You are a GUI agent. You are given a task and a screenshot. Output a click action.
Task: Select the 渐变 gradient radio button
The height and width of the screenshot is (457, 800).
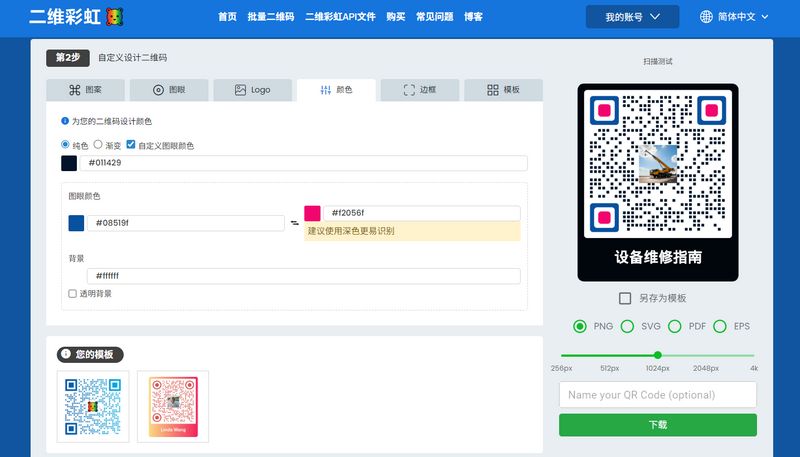coord(98,145)
